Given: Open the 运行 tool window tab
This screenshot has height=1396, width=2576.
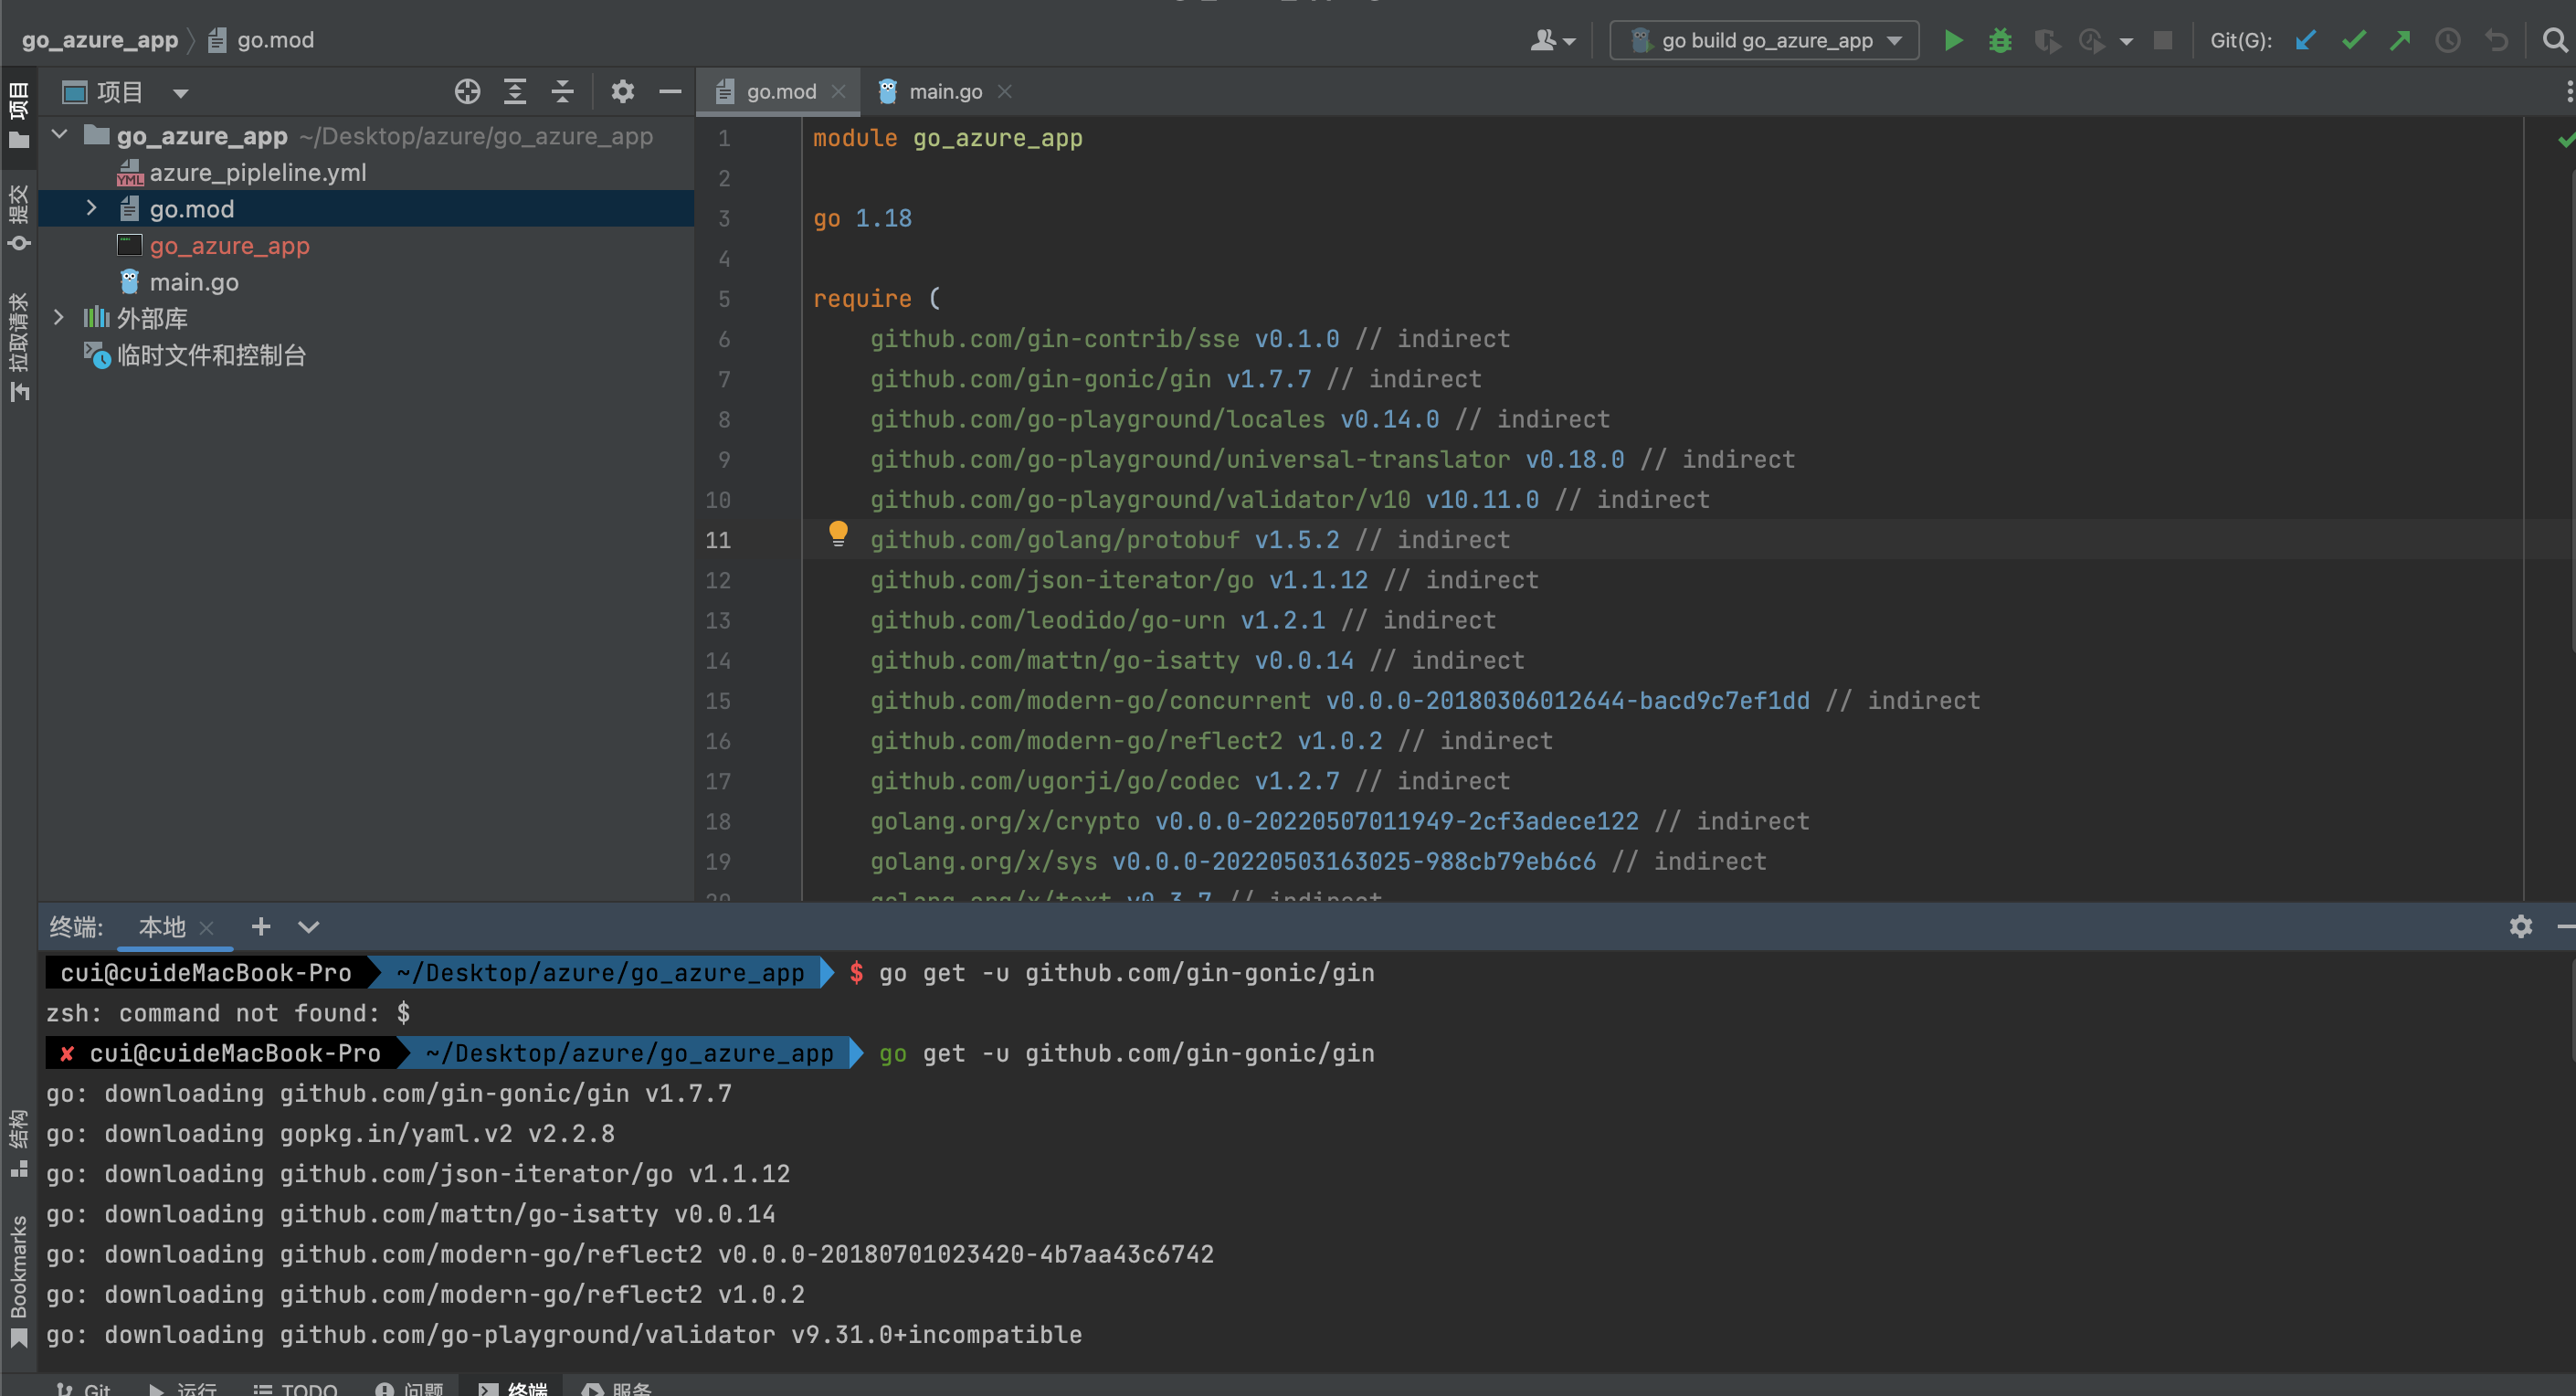Looking at the screenshot, I should pos(183,1387).
